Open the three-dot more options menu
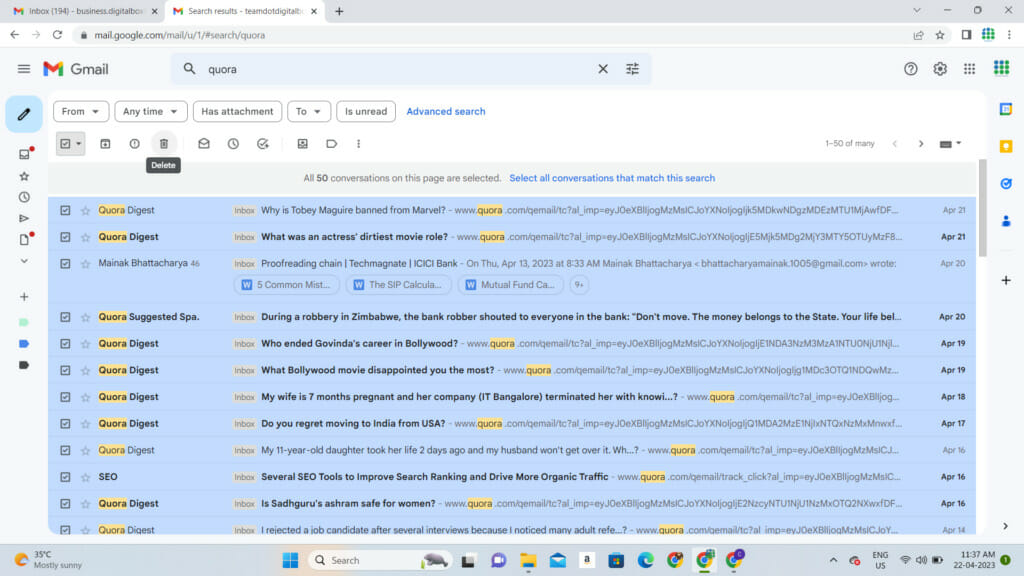Viewport: 1024px width, 576px height. [358, 143]
